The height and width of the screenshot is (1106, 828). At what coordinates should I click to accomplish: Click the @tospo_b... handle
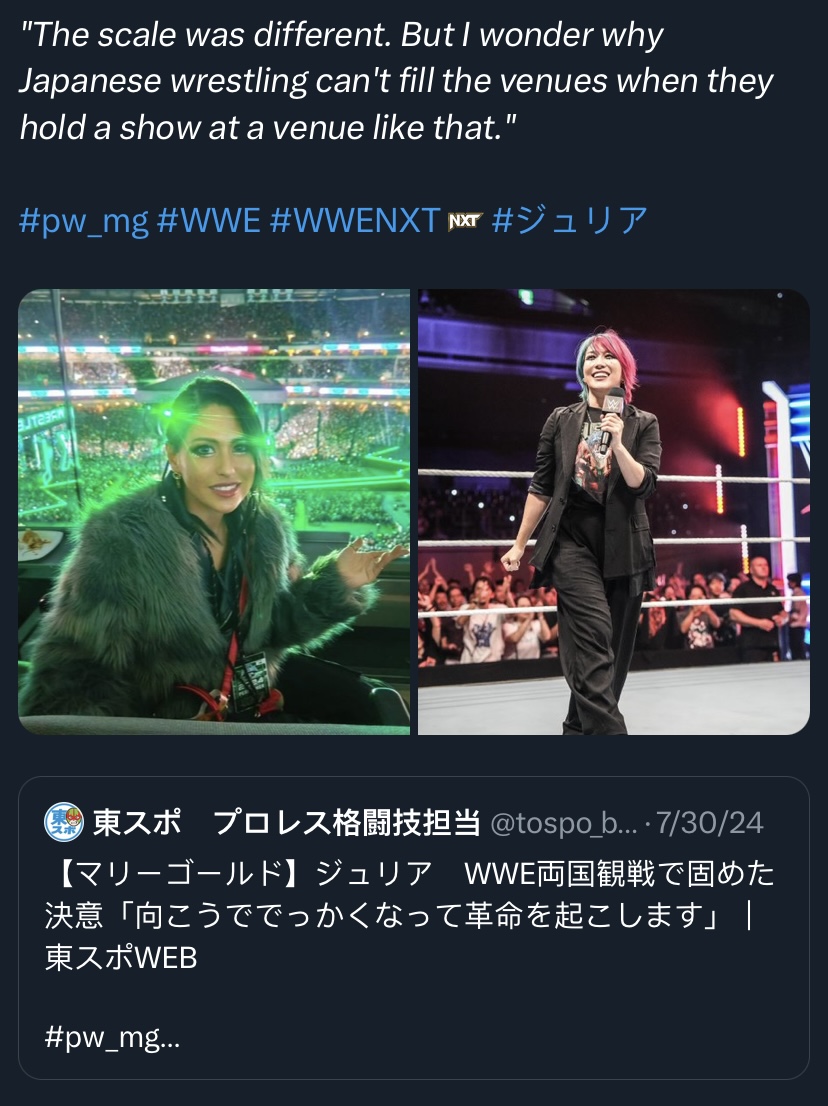[x=563, y=823]
